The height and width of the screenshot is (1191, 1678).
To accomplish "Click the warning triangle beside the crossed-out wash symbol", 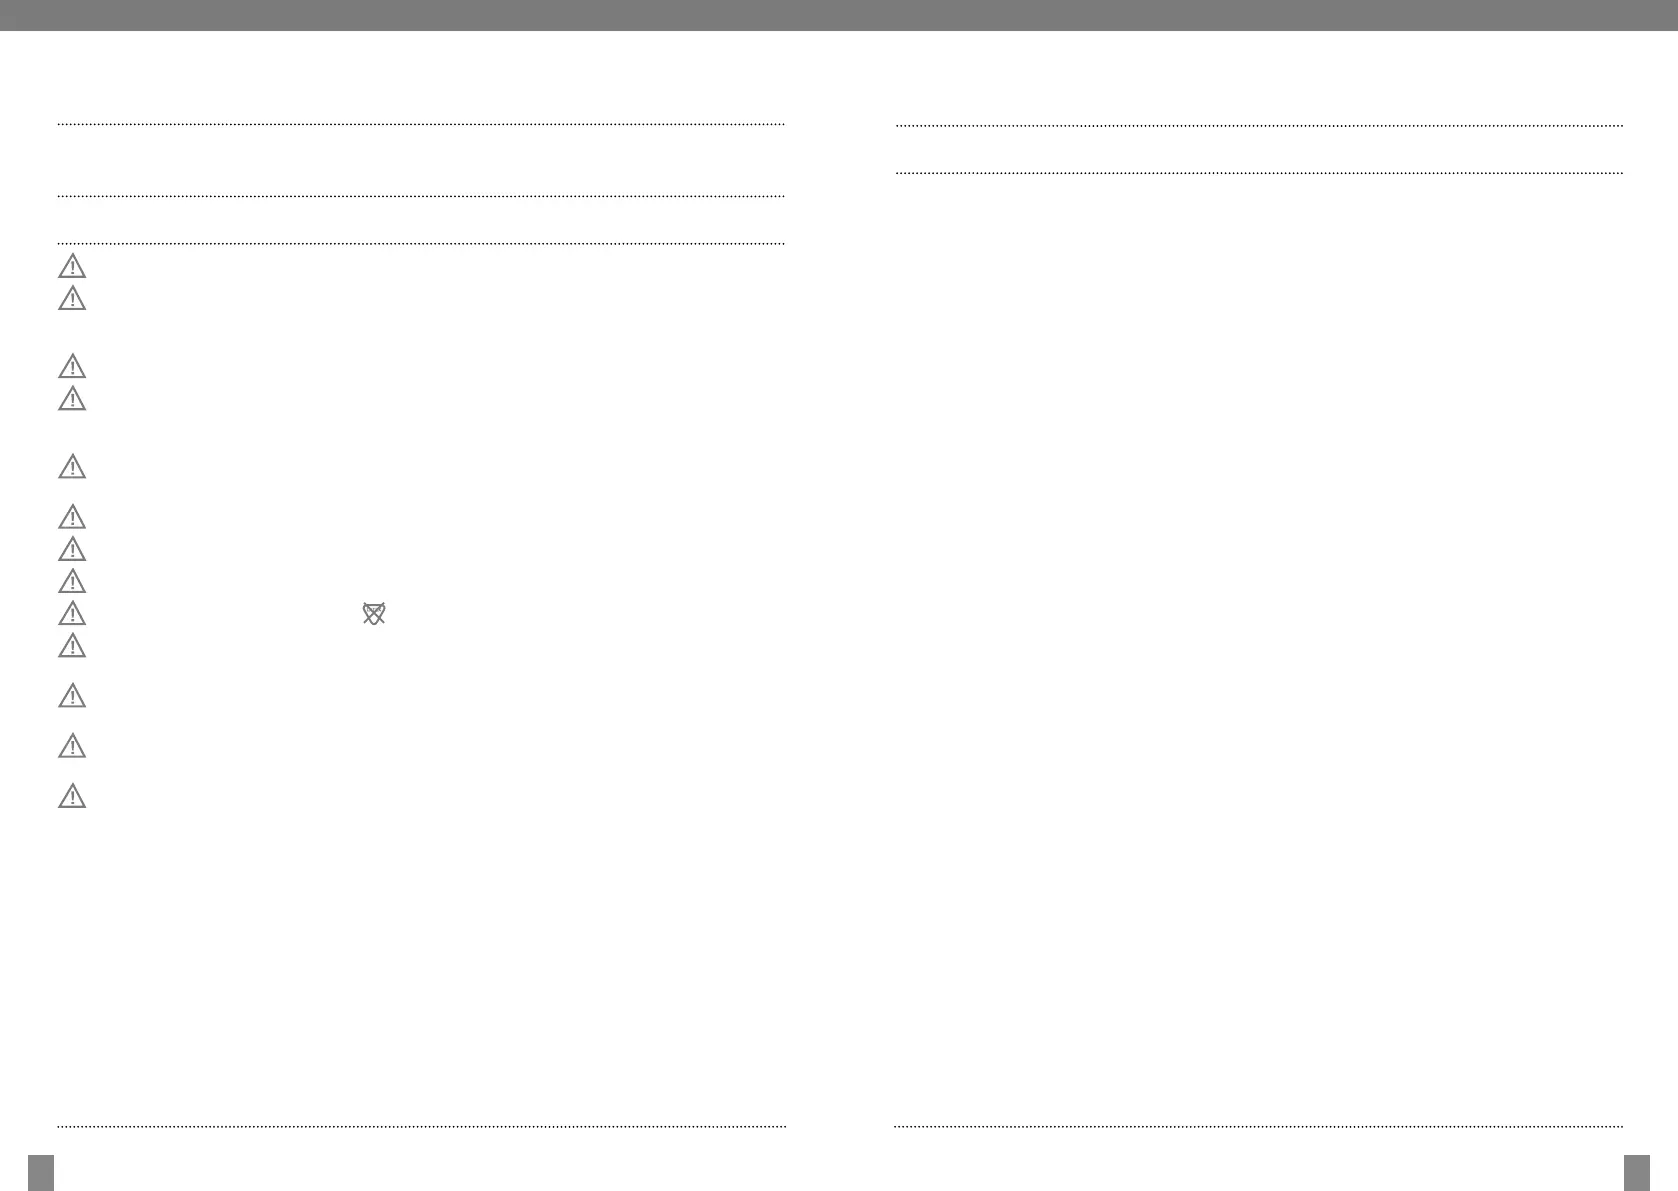I will (72, 613).
